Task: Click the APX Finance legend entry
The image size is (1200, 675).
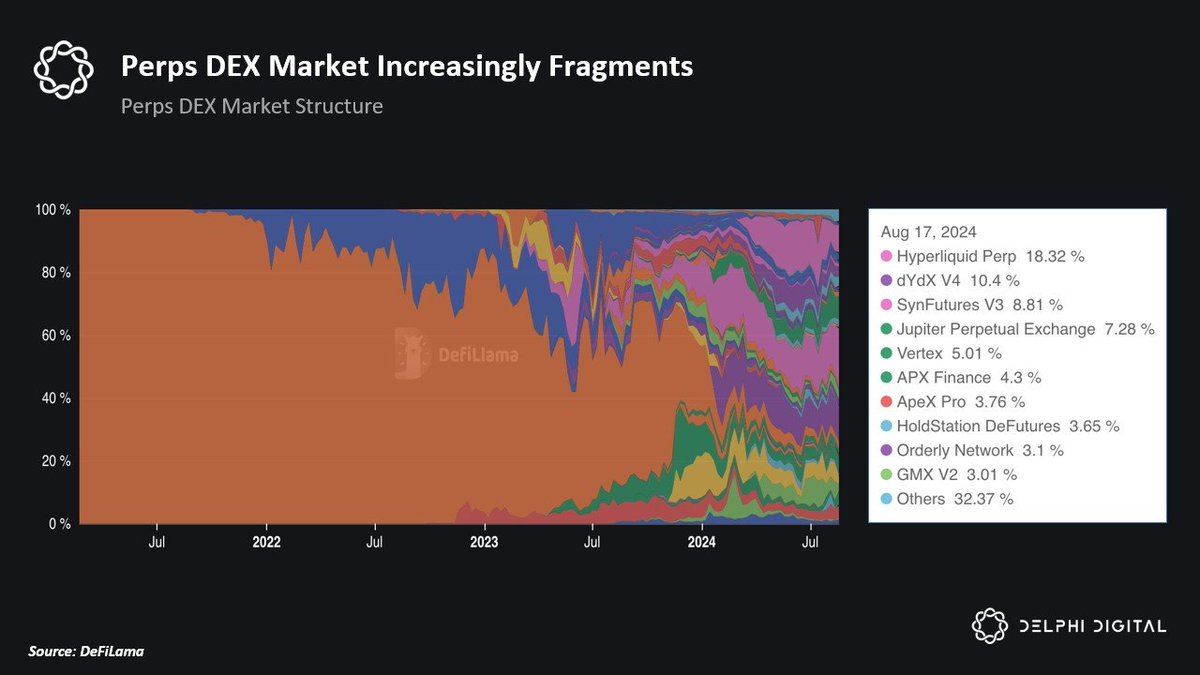Action: 969,378
